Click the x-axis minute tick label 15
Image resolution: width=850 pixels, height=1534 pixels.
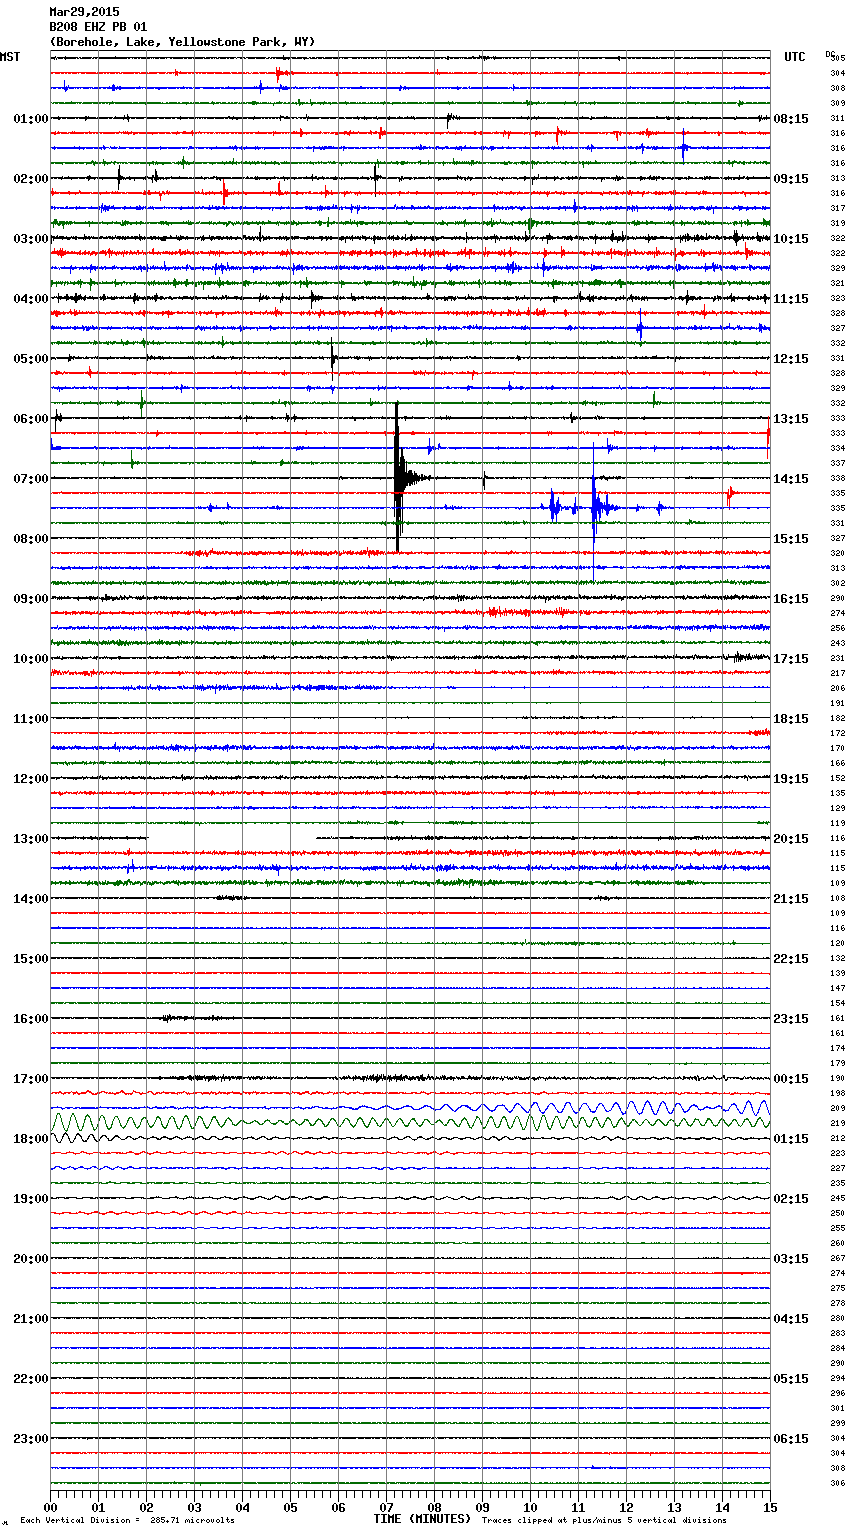click(770, 1507)
